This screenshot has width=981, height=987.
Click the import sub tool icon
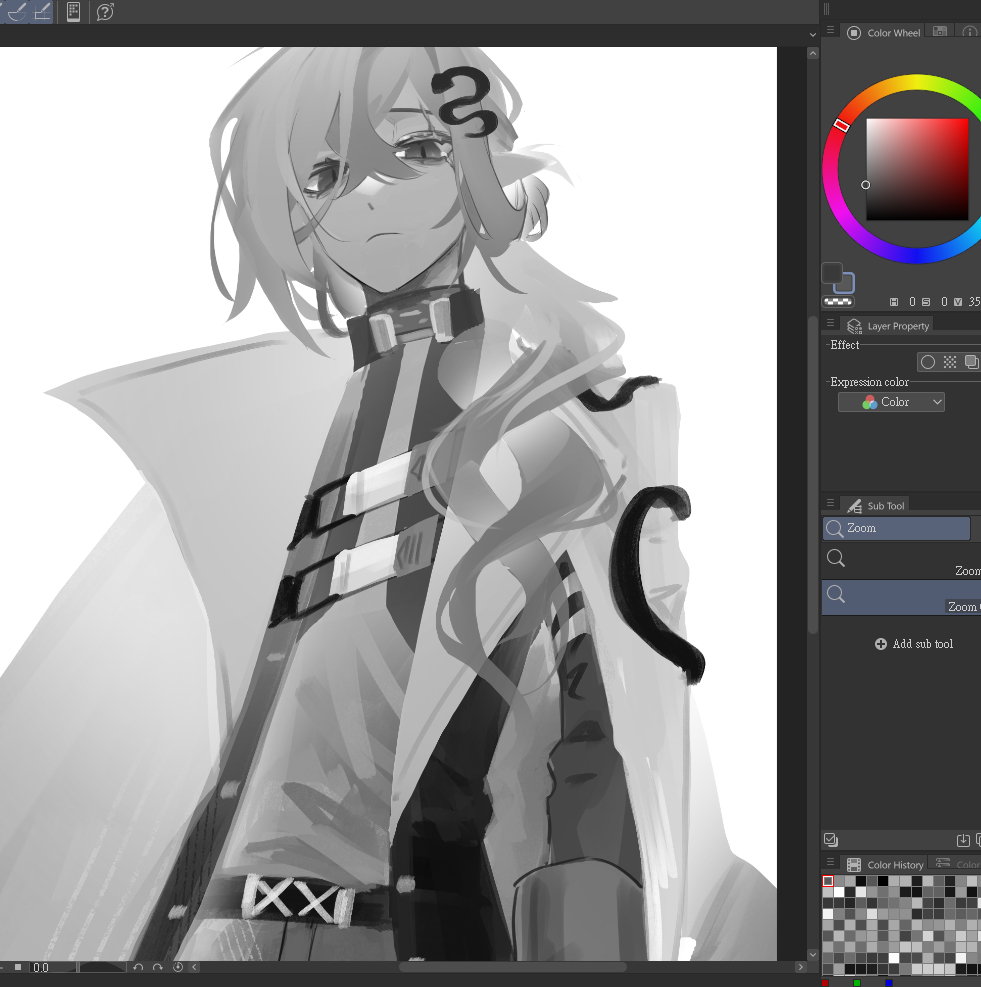[x=963, y=840]
